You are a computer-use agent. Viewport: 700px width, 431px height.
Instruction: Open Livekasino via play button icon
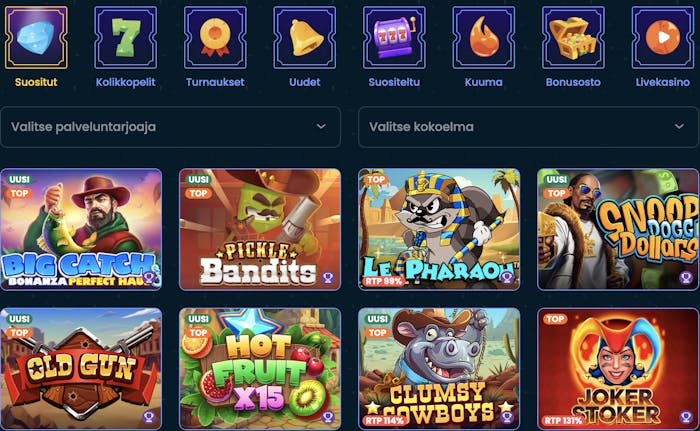(662, 38)
